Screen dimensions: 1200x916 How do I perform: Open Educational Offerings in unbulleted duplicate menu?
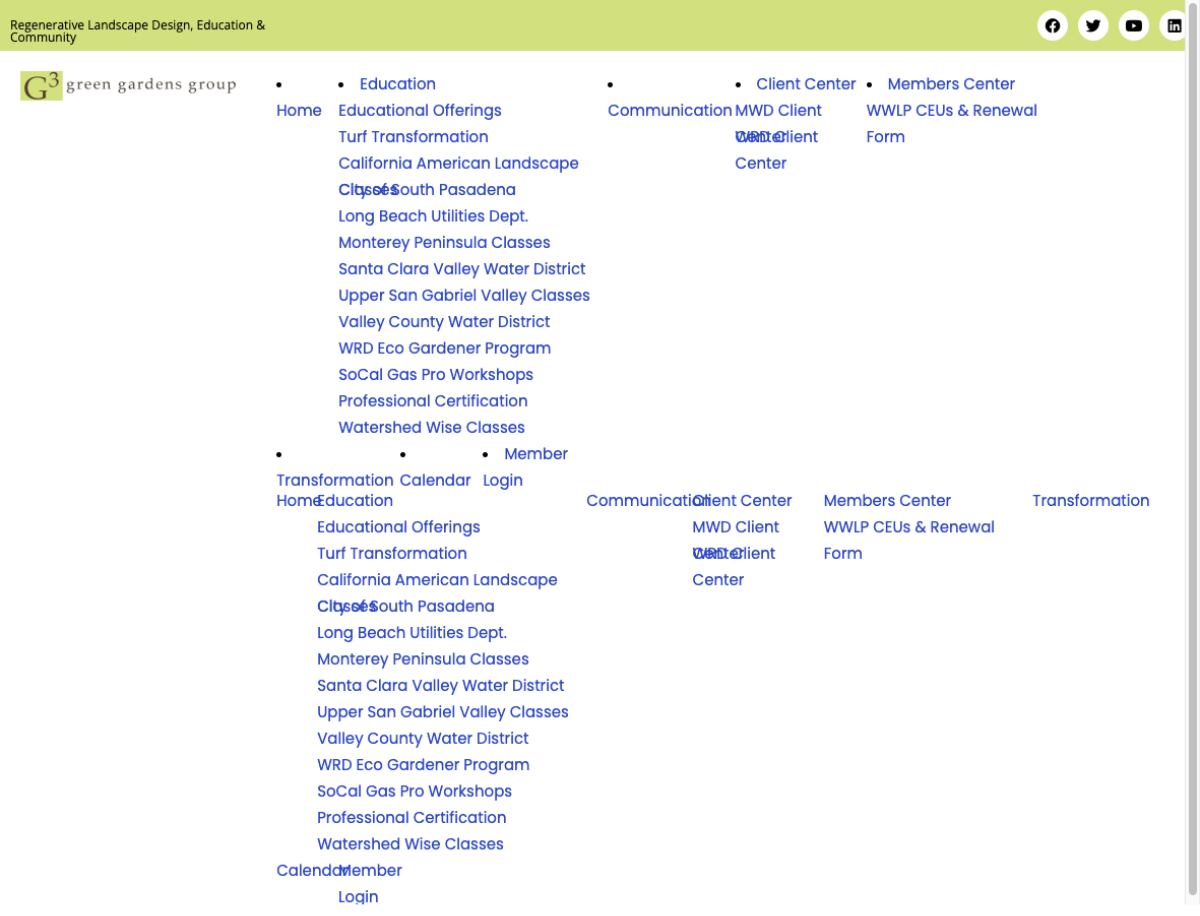coord(399,527)
